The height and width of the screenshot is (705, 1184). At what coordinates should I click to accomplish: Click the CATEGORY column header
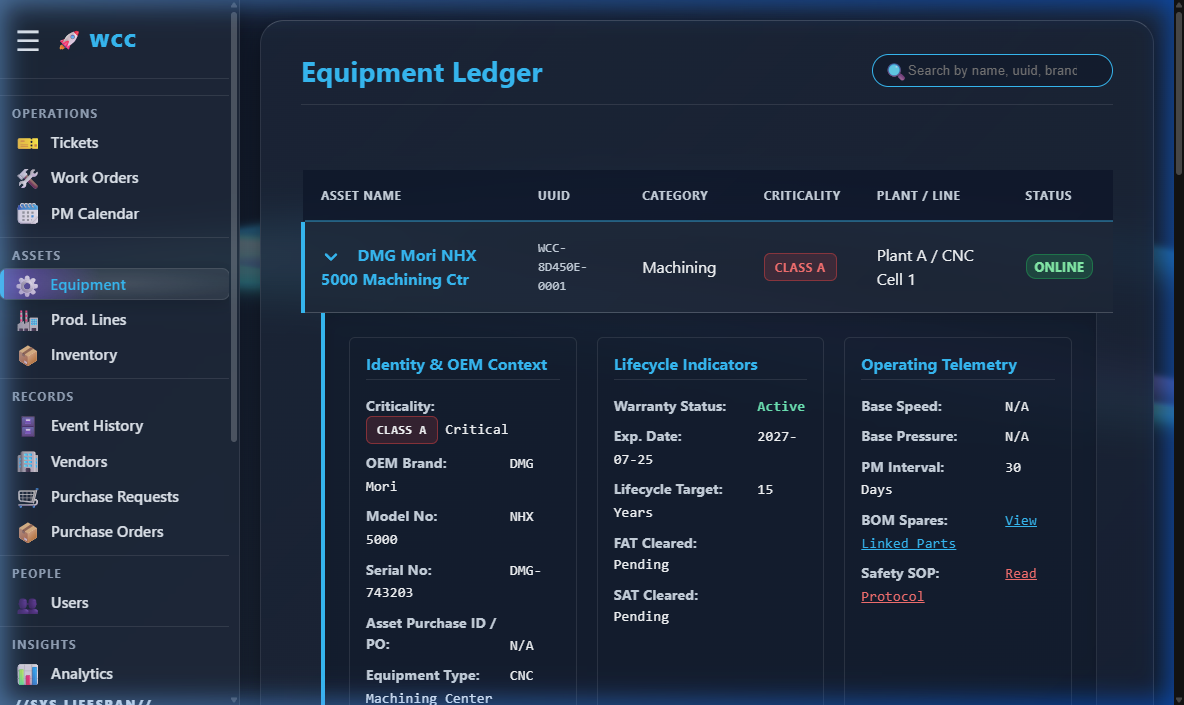coord(675,195)
